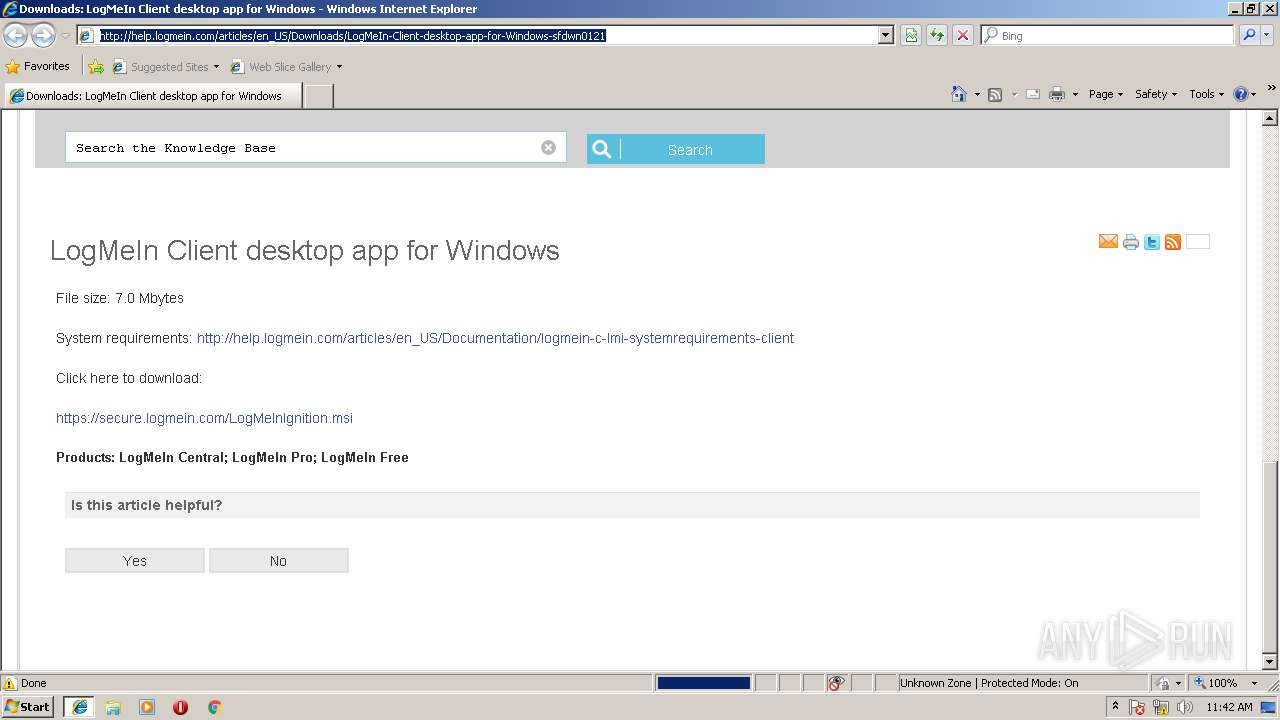Click the clock showing 11:42 AM
The image size is (1280, 720).
1229,707
